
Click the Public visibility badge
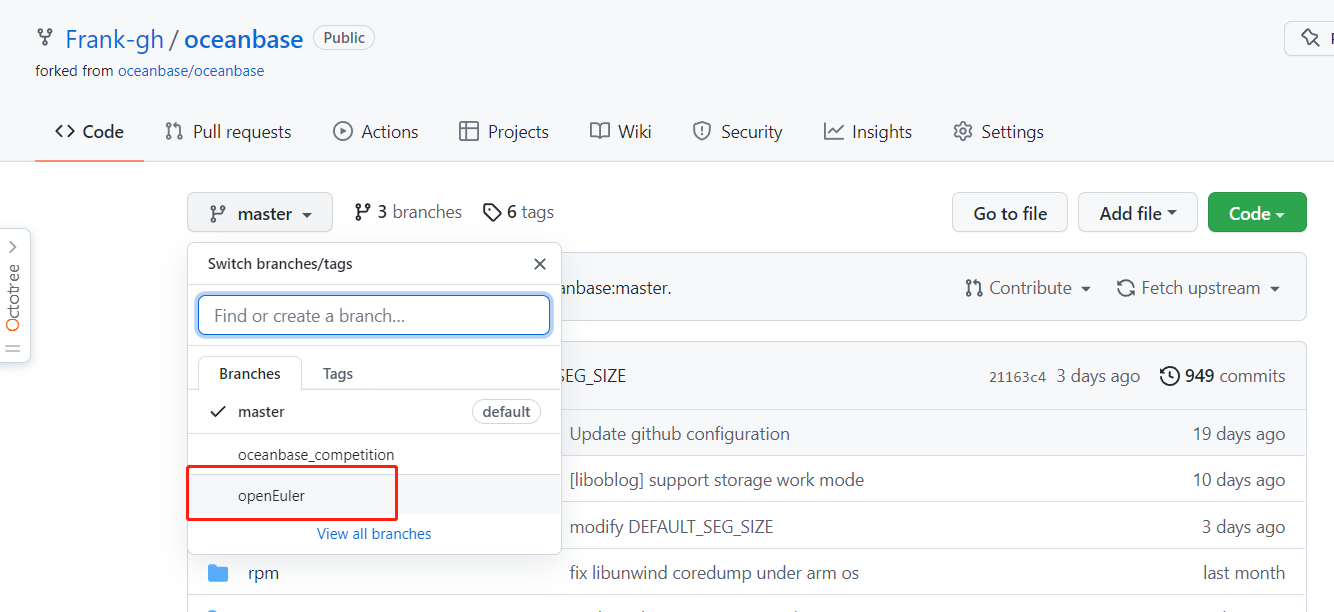(344, 38)
